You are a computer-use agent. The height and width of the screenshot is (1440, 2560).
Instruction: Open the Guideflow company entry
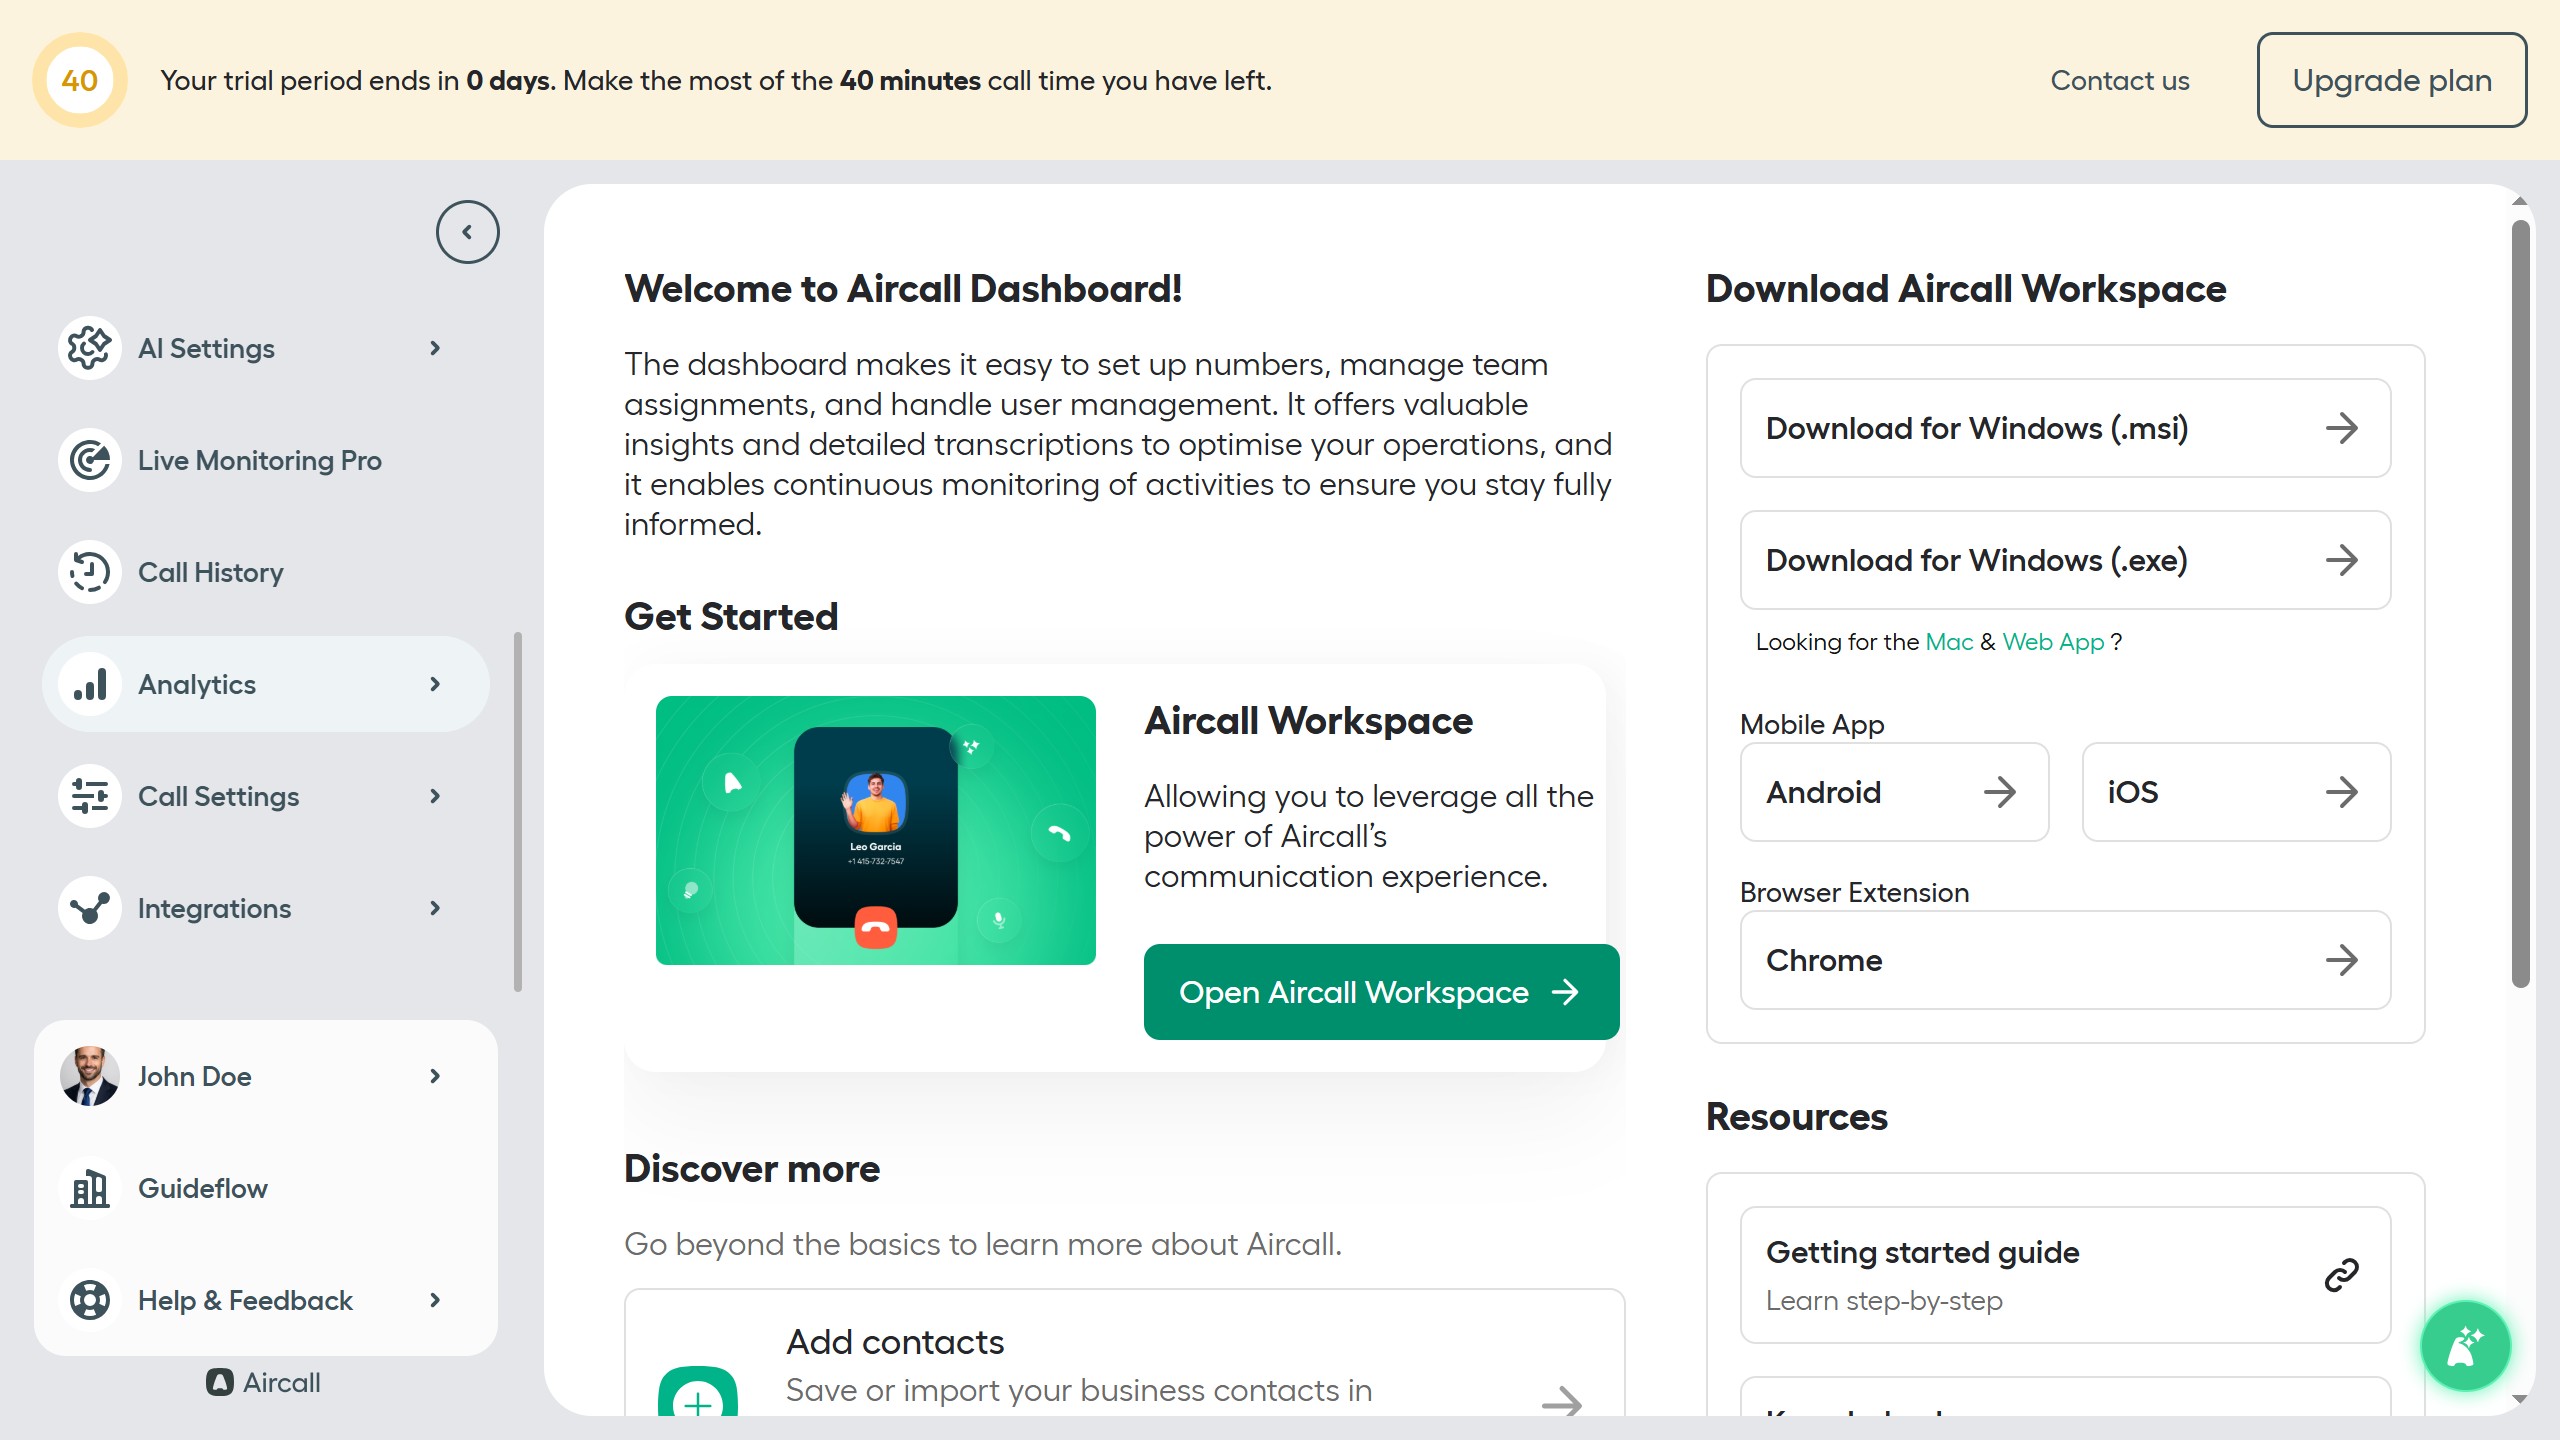point(266,1188)
